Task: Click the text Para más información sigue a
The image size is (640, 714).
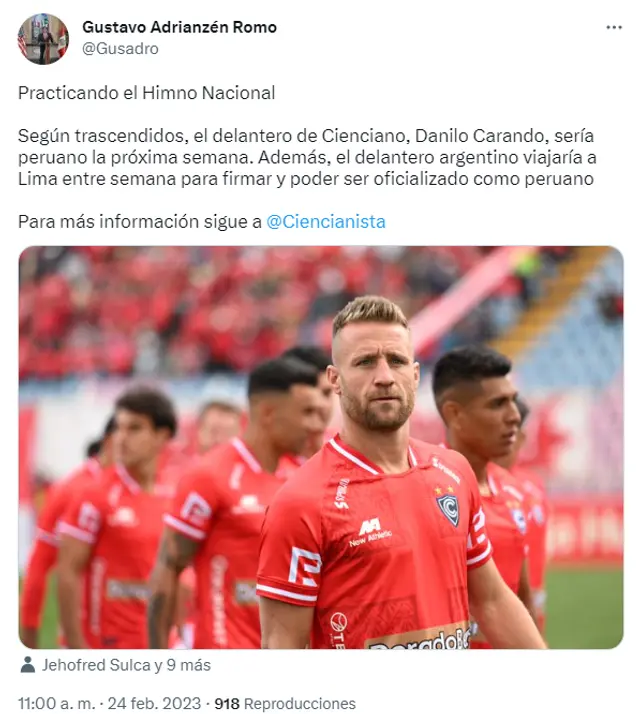Action: (x=140, y=222)
